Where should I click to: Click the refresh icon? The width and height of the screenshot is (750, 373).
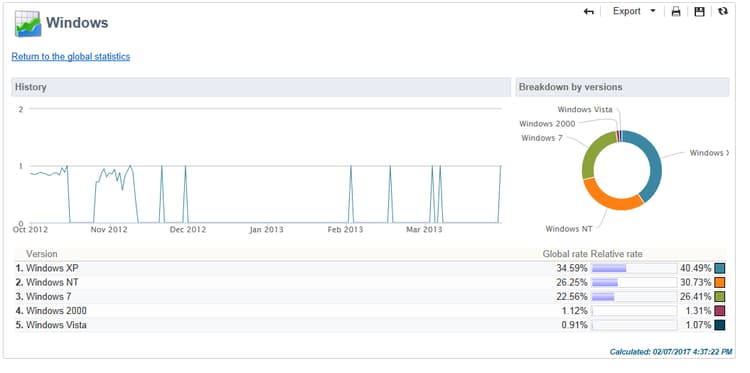point(722,11)
